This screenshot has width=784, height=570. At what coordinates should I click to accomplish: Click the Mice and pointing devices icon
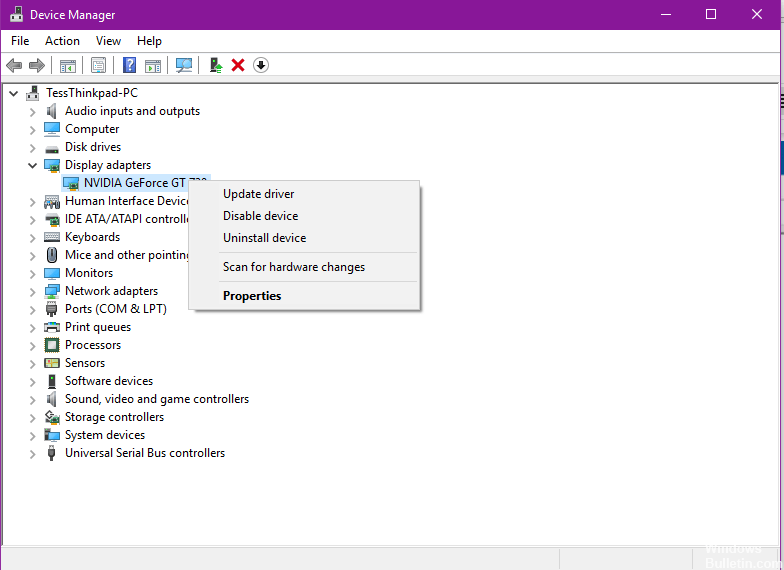point(52,255)
